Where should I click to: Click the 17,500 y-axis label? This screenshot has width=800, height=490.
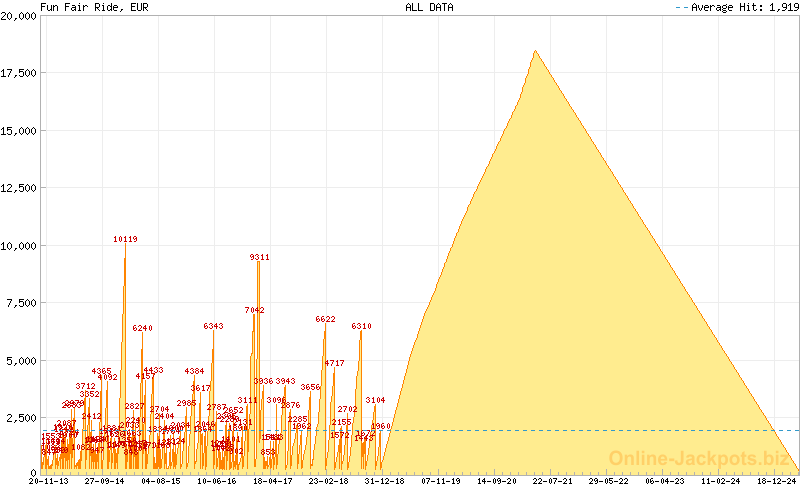(x=18, y=73)
